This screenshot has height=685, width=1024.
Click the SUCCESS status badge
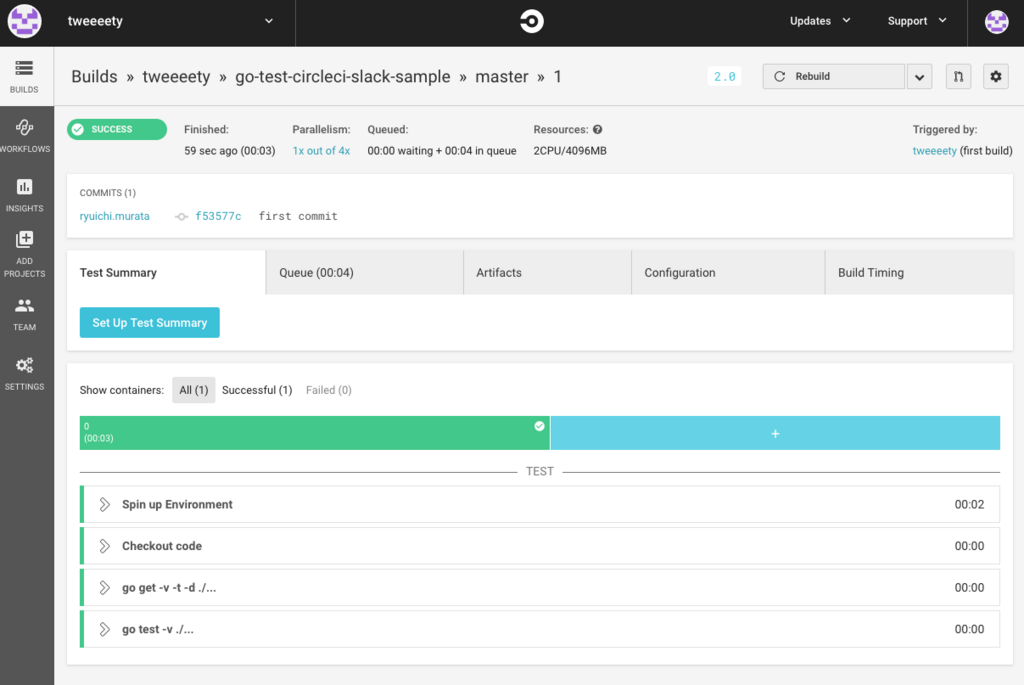click(117, 129)
